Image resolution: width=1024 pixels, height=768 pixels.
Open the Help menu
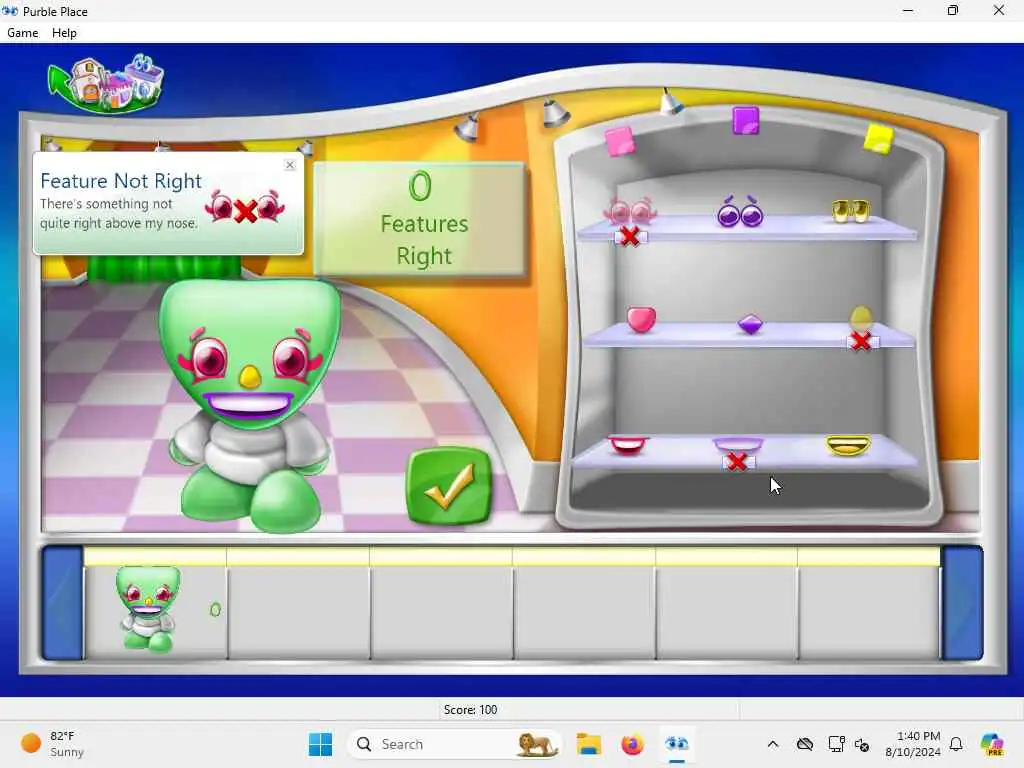(x=64, y=33)
